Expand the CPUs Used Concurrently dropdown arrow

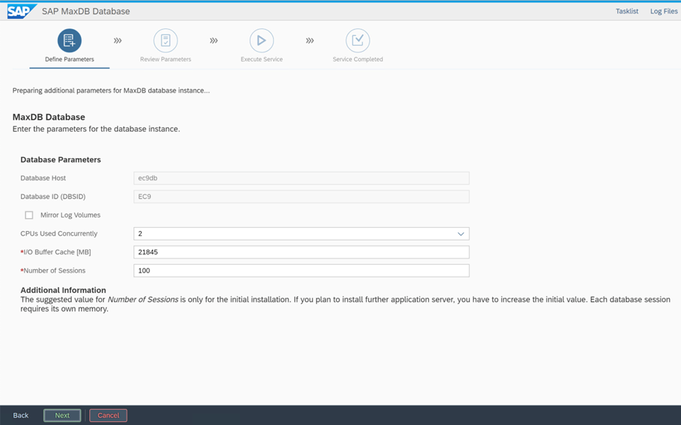pos(460,234)
